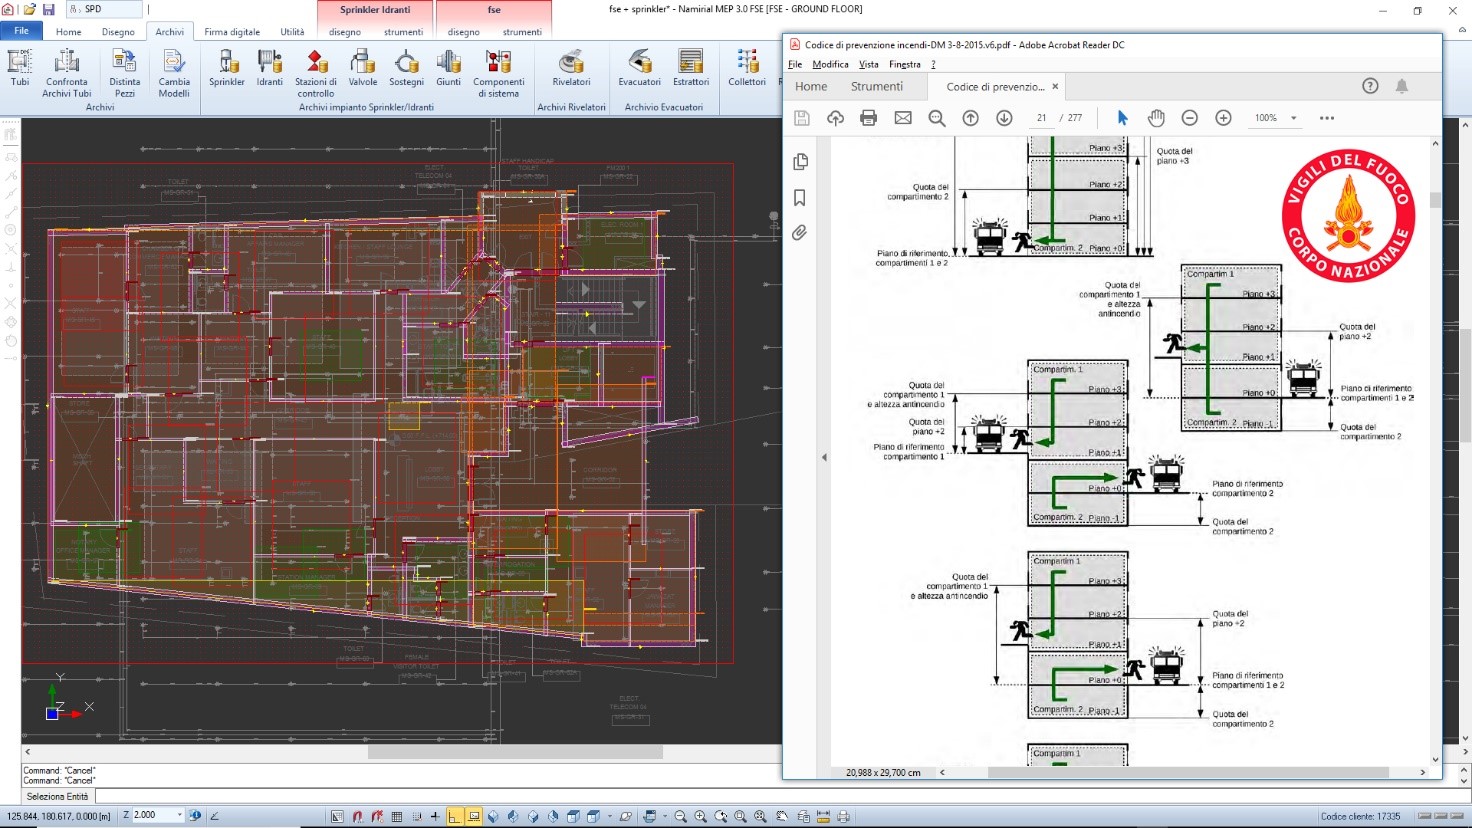Screen dimensions: 1472x828
Task: Open the Vista menu in Acrobat
Action: (868, 64)
